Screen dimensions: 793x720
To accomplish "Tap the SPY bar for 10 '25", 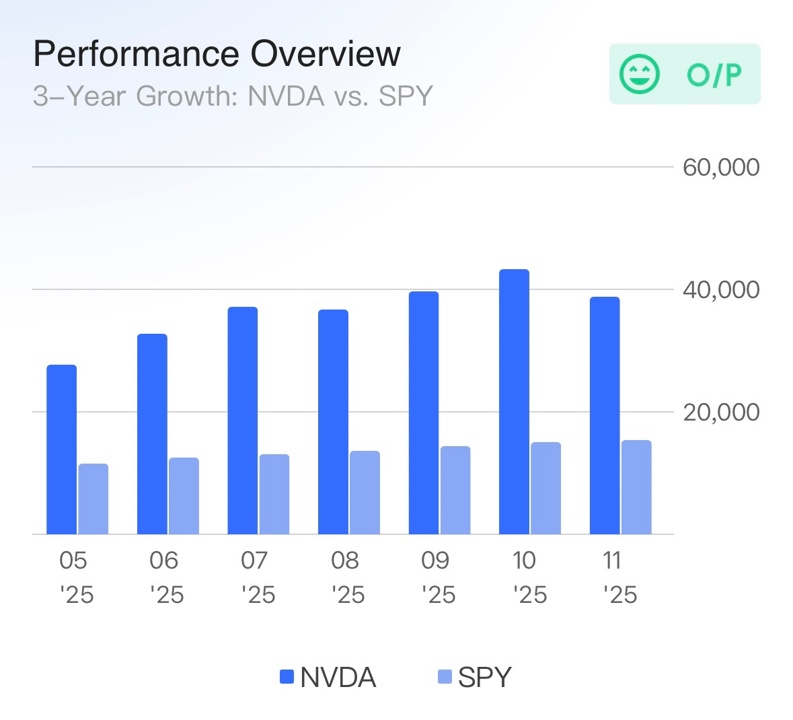I will tap(546, 488).
